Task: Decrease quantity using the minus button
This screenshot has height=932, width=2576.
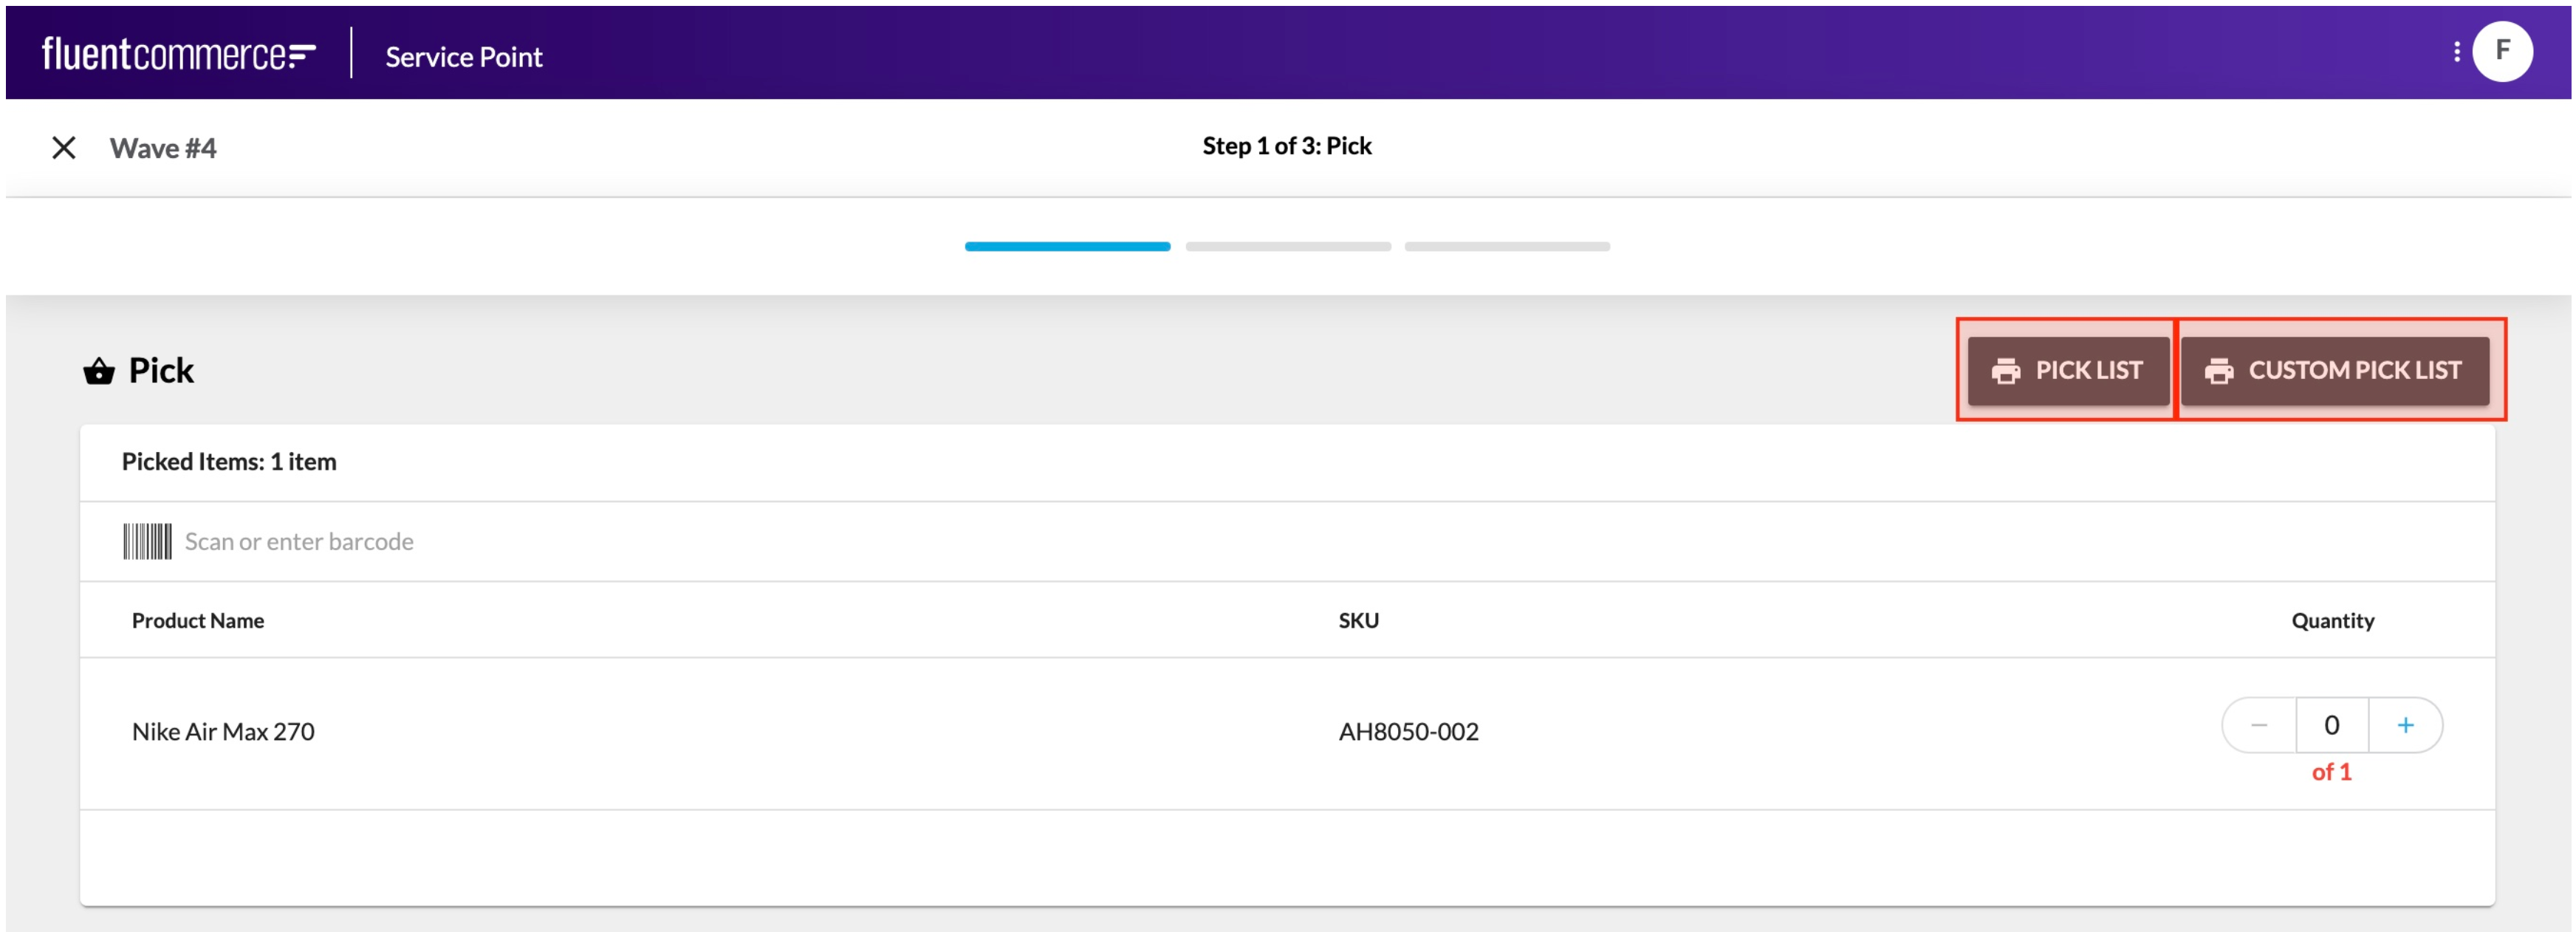Action: click(2259, 725)
